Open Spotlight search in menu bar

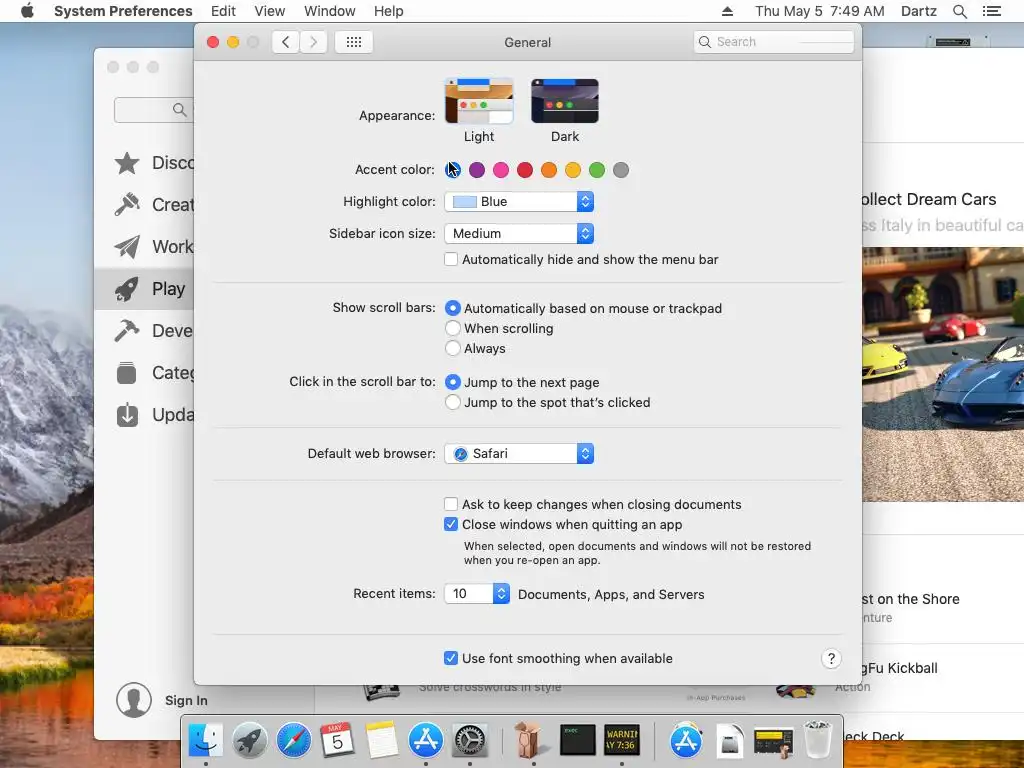959,11
